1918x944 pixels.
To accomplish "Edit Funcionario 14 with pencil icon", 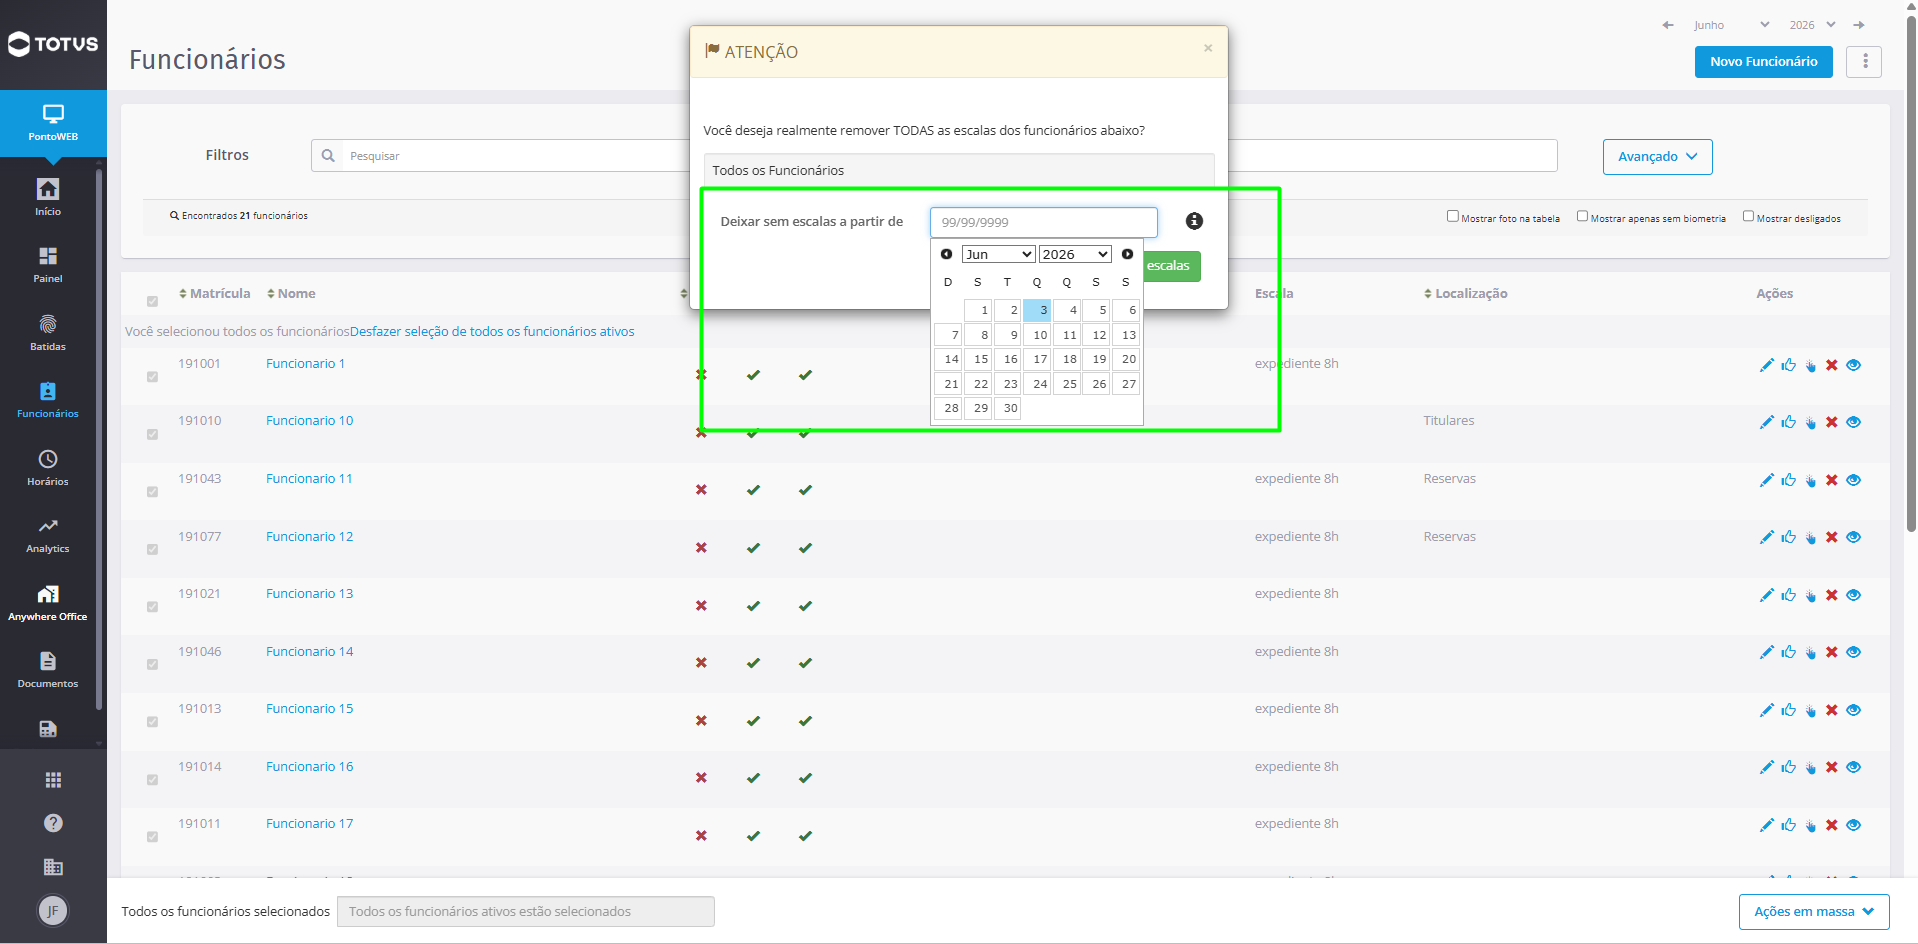I will (x=1766, y=652).
